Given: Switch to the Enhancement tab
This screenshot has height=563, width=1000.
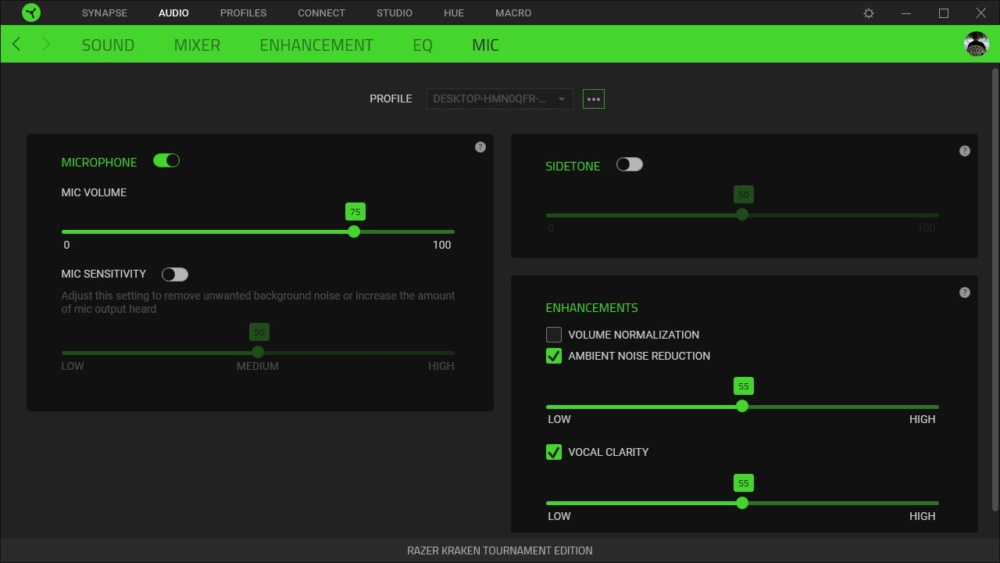Looking at the screenshot, I should [316, 45].
